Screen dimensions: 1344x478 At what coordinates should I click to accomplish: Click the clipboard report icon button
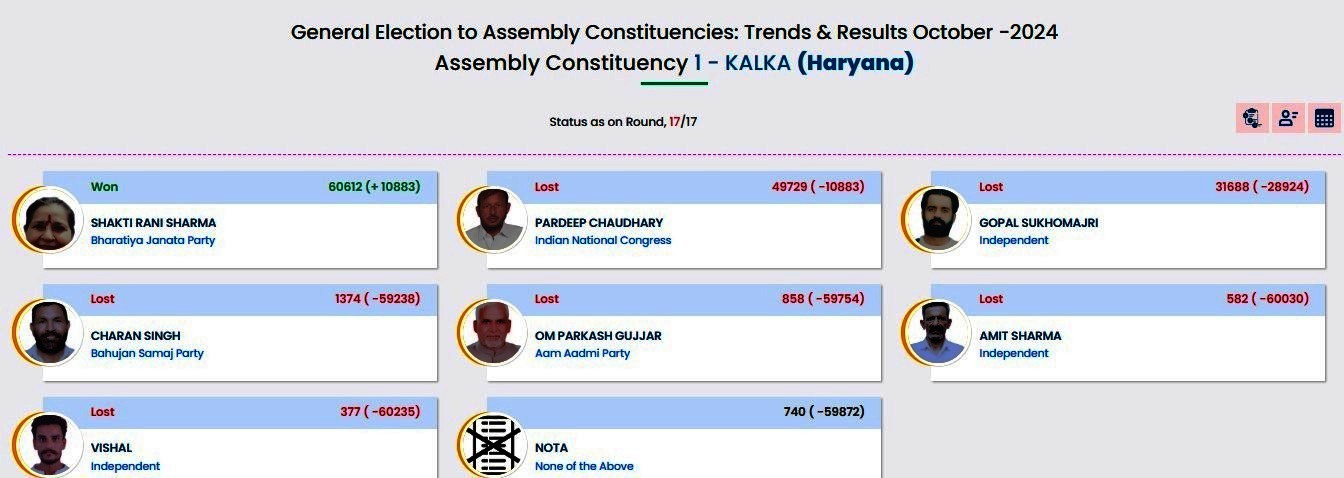tap(1251, 118)
